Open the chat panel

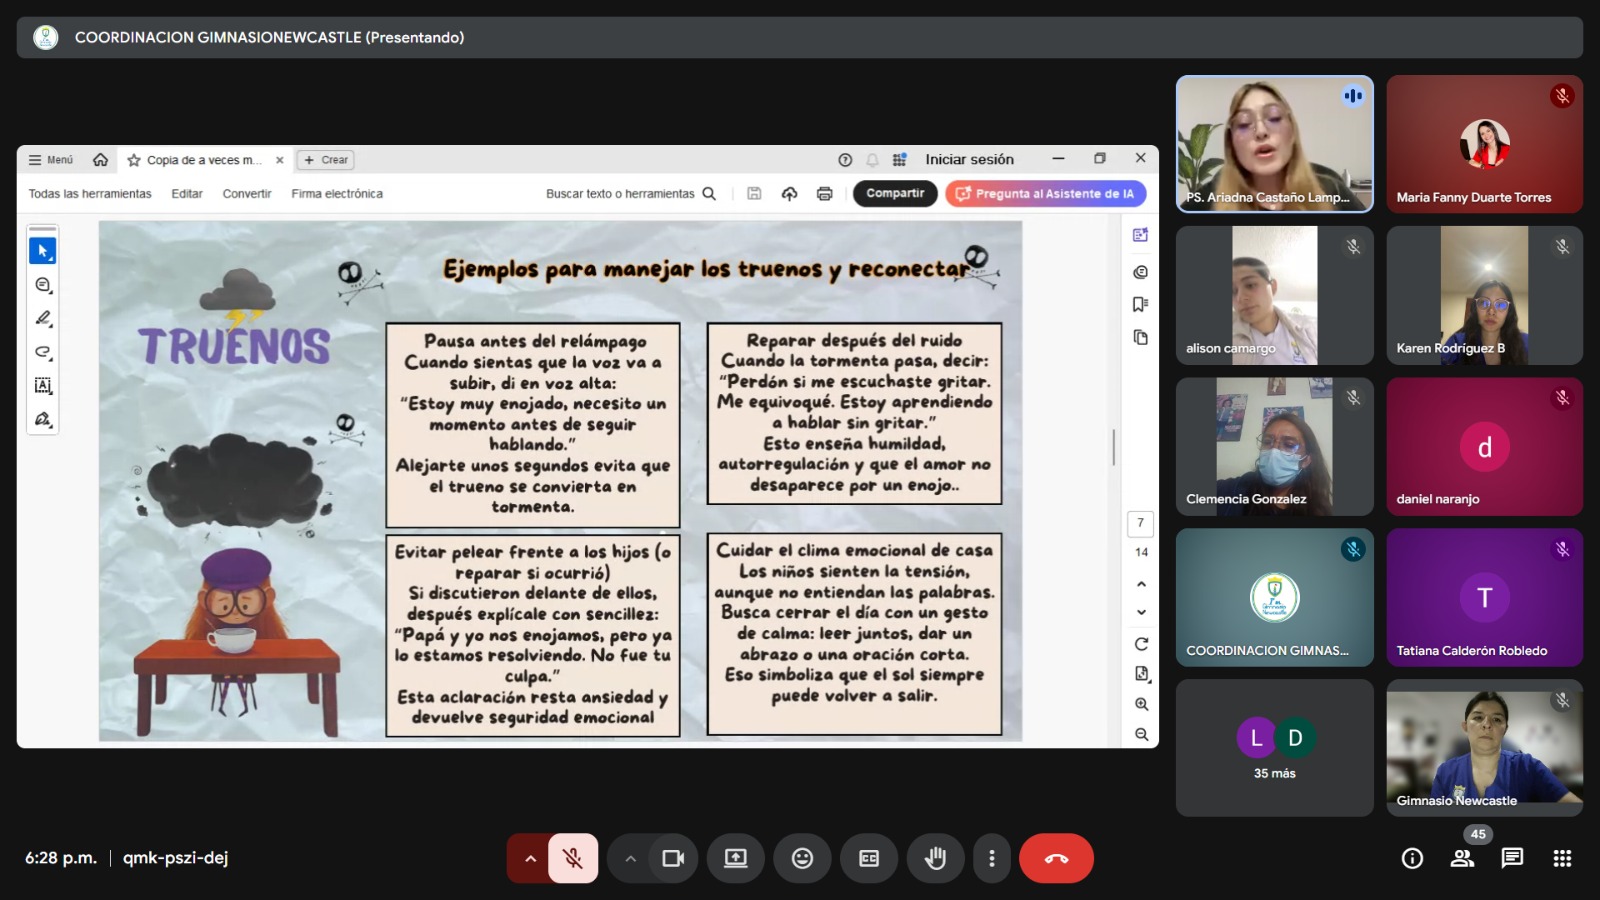point(1512,858)
